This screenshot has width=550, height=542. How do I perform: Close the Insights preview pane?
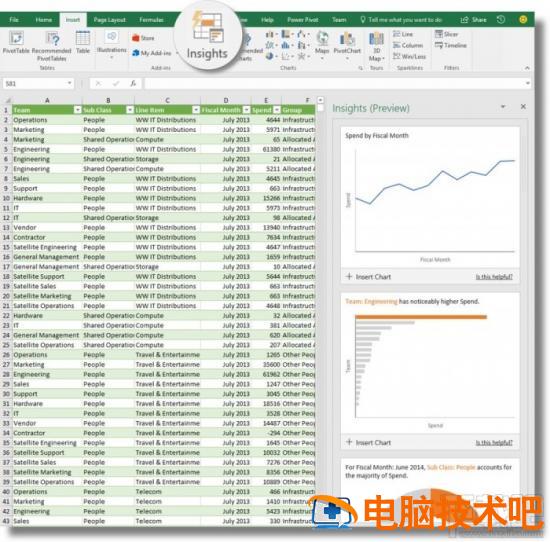[523, 106]
